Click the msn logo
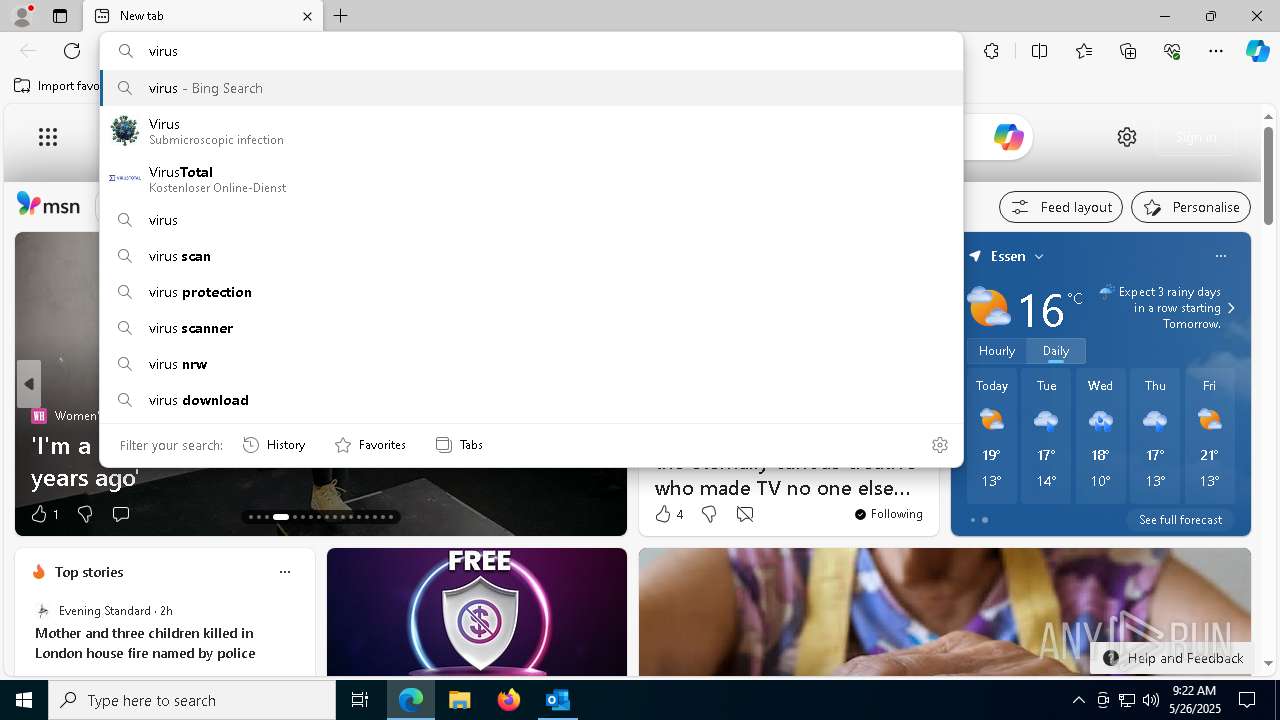 (x=48, y=205)
